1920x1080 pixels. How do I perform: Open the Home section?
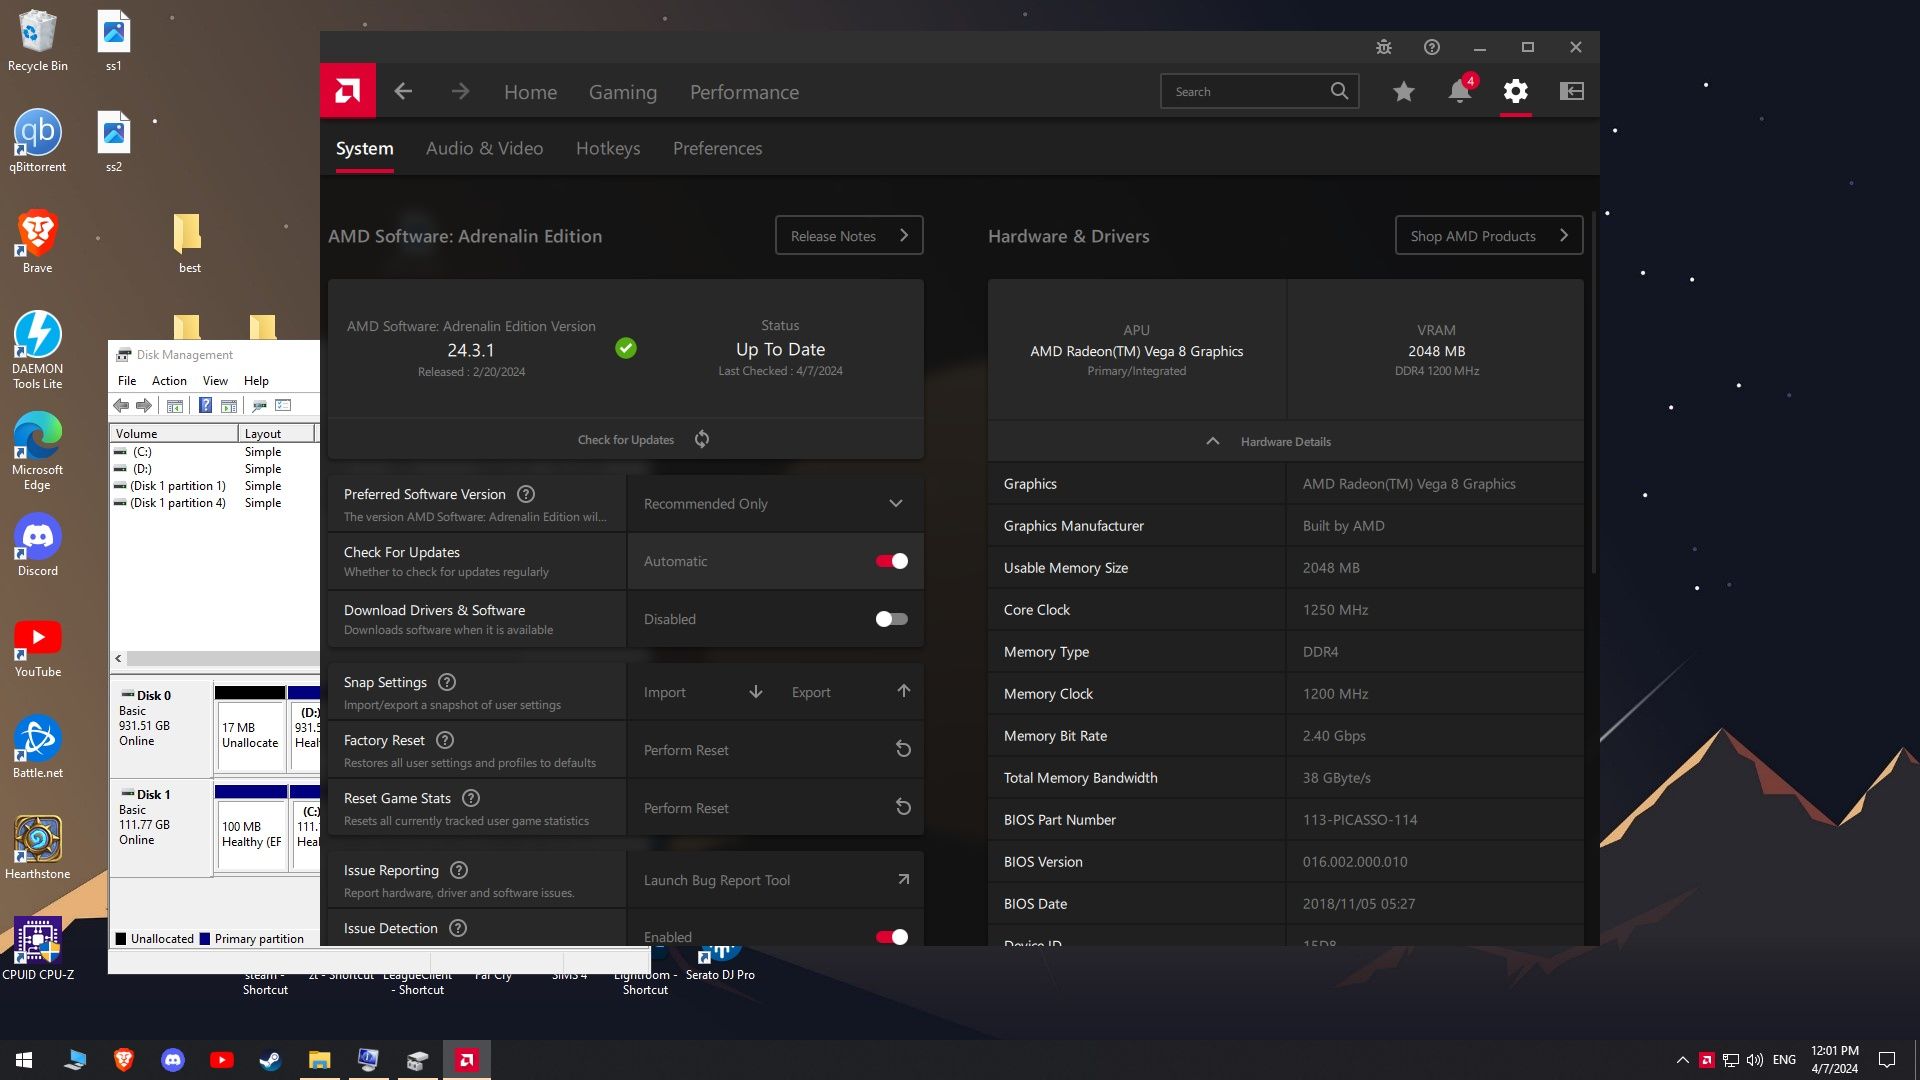pos(530,92)
